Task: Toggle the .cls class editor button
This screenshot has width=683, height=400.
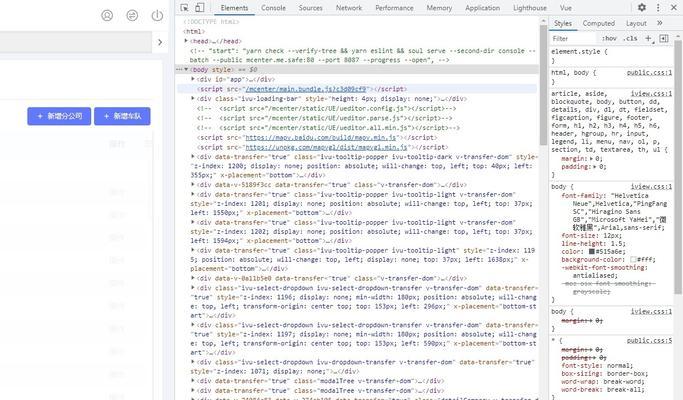Action: [630, 38]
